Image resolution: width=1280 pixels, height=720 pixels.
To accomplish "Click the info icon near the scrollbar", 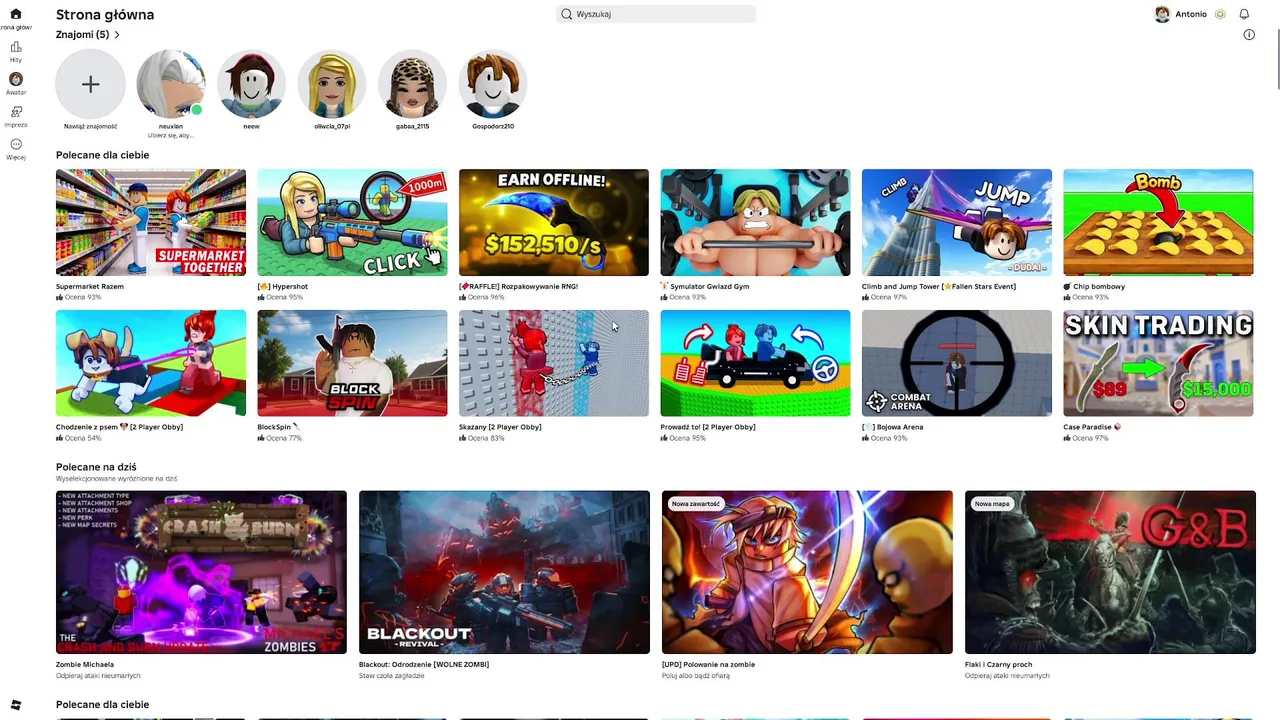I will coord(1249,35).
